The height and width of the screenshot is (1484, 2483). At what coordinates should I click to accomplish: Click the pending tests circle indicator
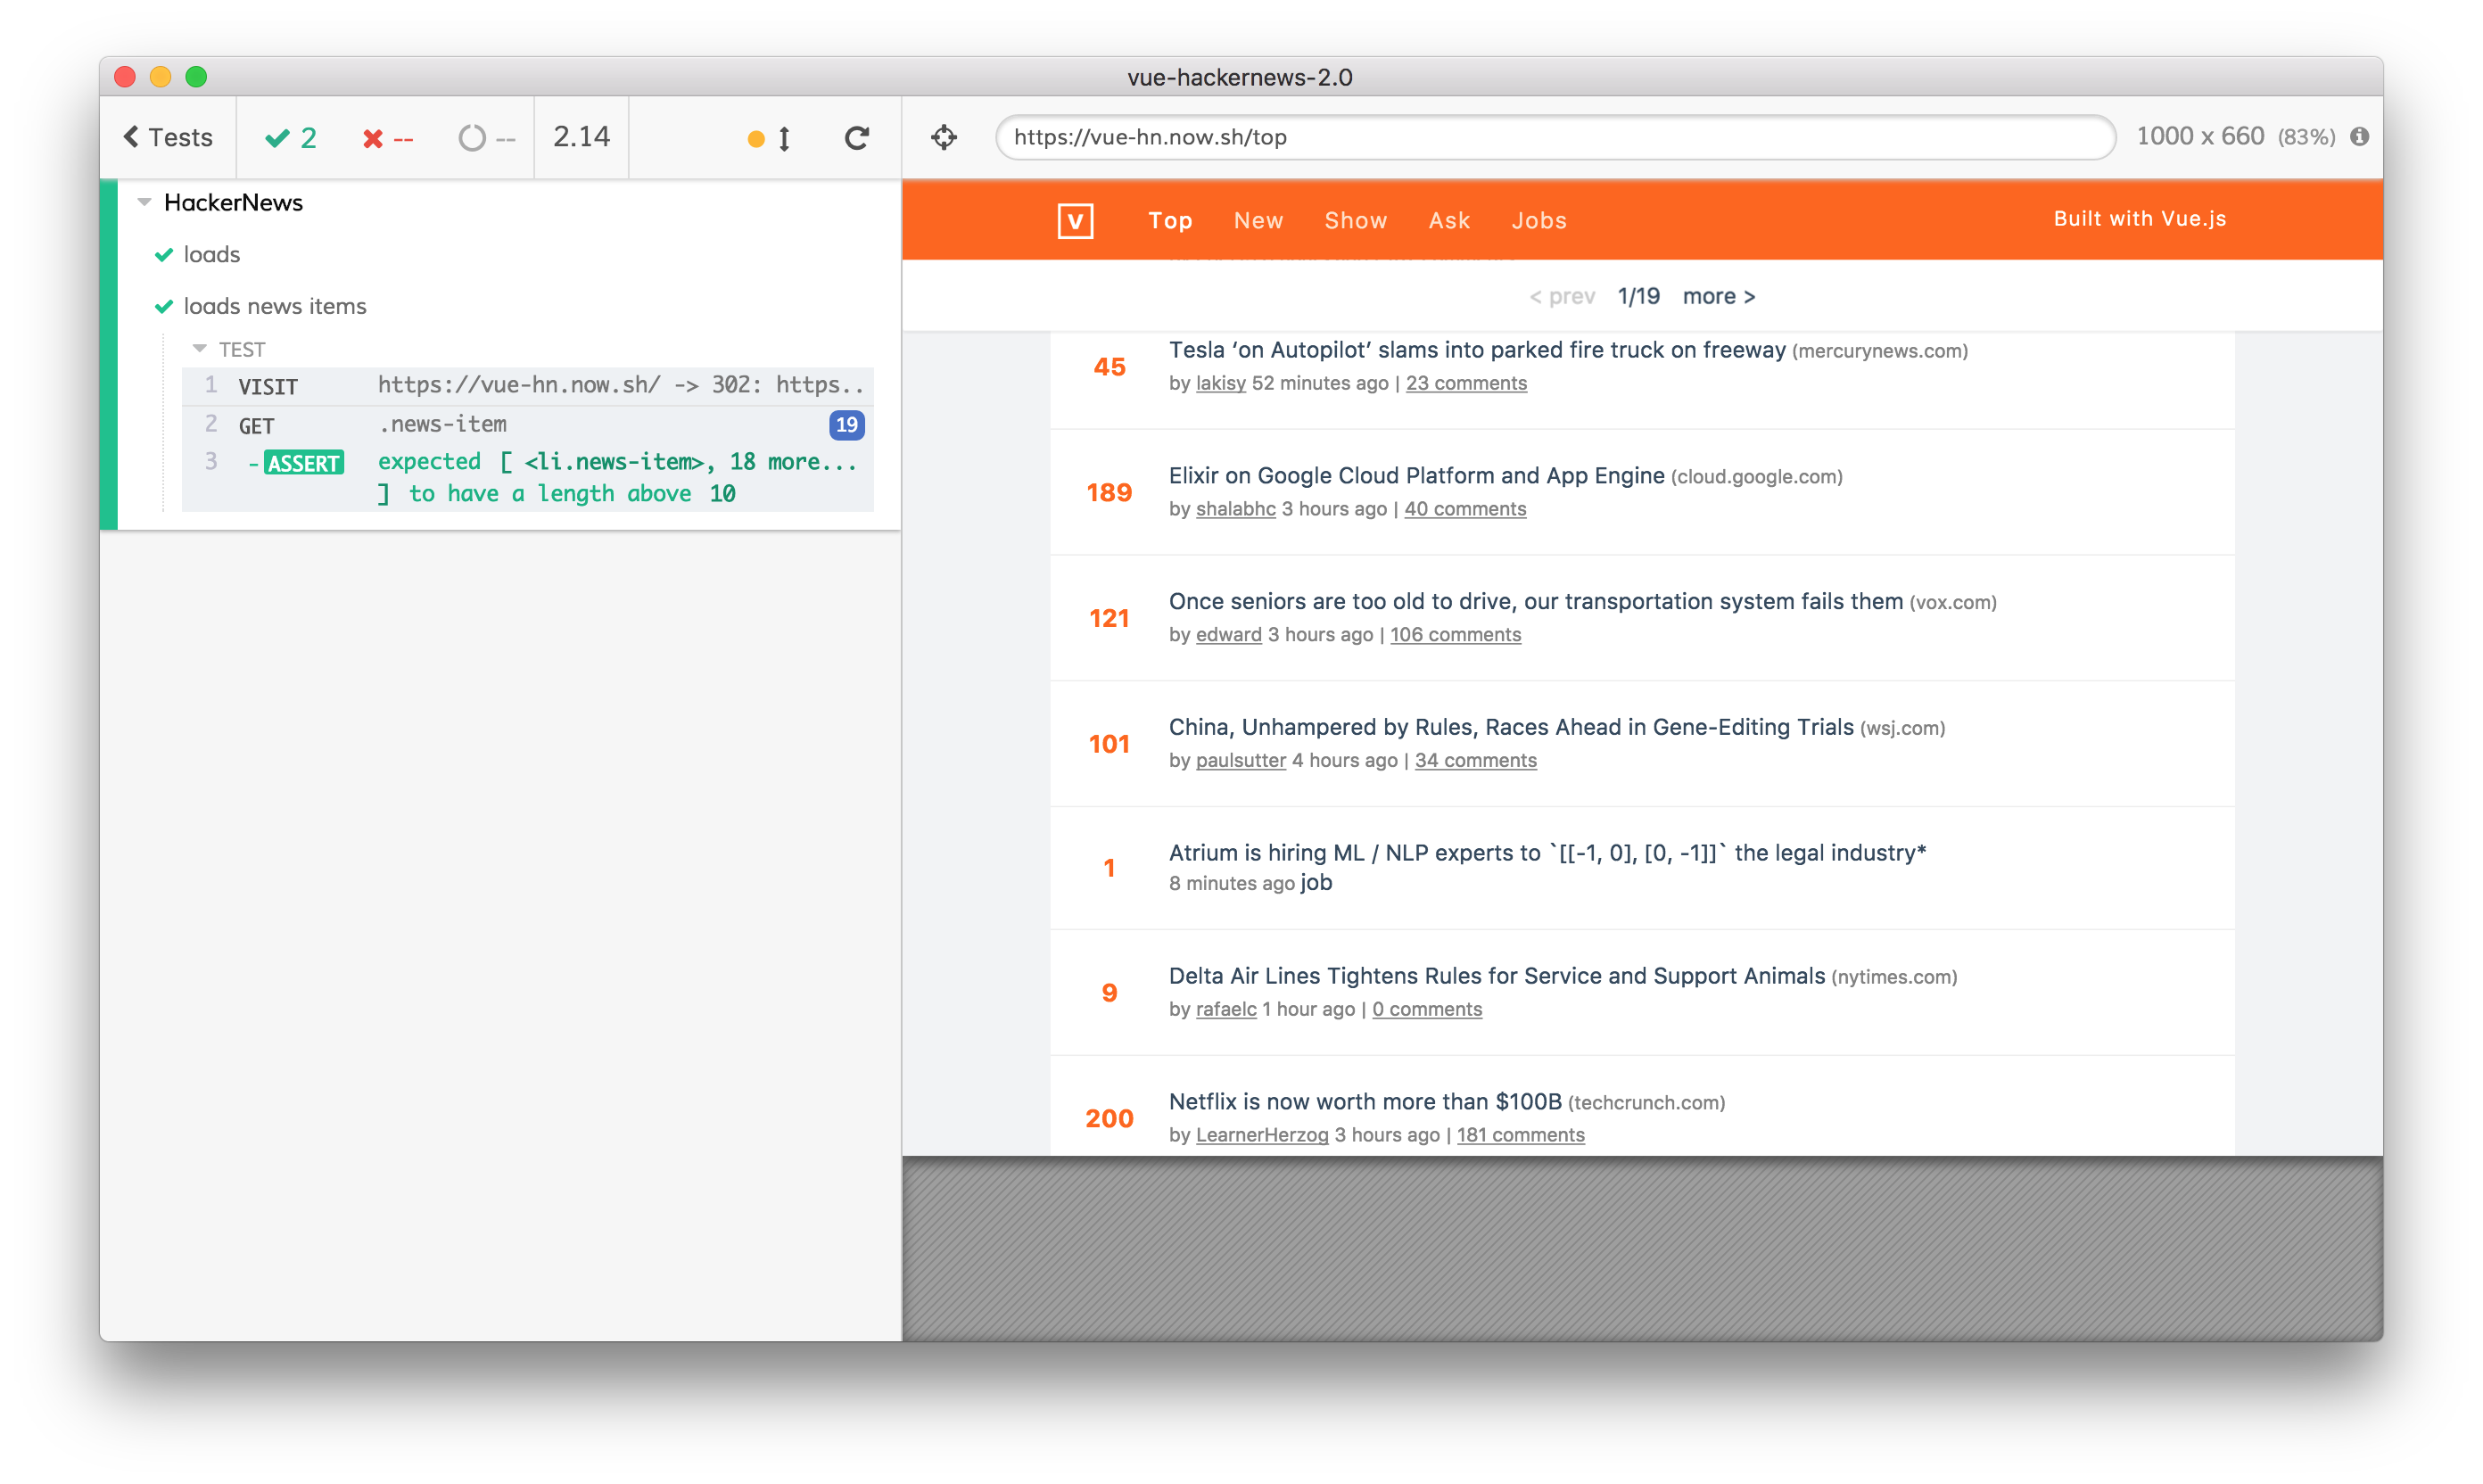(486, 138)
